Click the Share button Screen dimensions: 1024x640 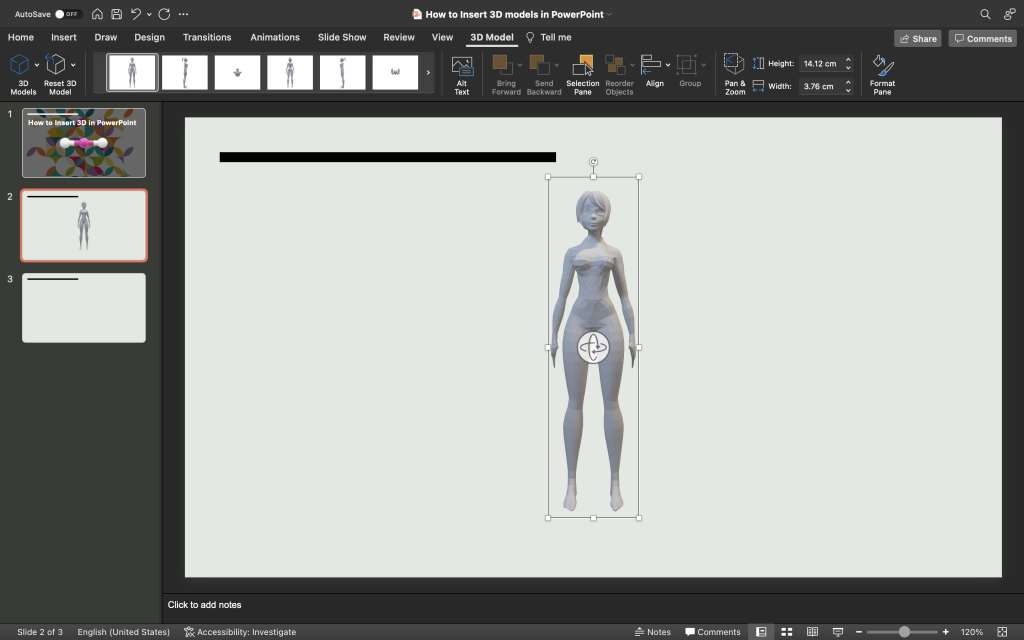(x=917, y=38)
